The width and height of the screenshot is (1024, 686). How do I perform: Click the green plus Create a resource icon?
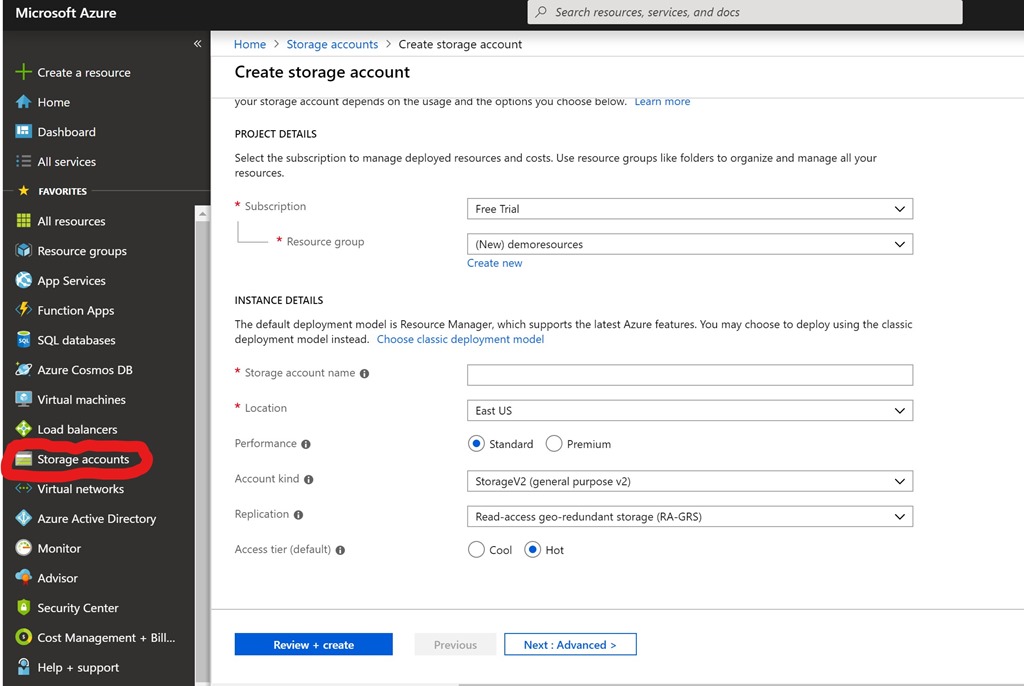(x=24, y=72)
